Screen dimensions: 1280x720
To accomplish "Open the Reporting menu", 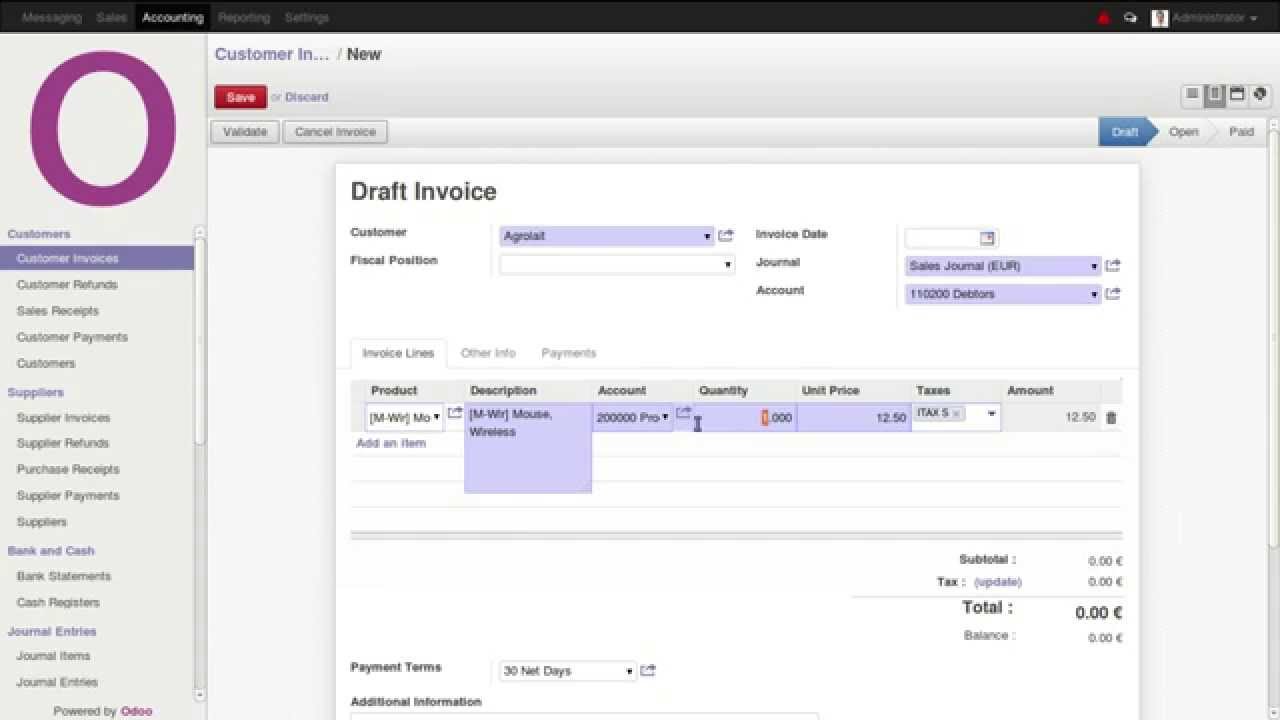I will (x=244, y=18).
